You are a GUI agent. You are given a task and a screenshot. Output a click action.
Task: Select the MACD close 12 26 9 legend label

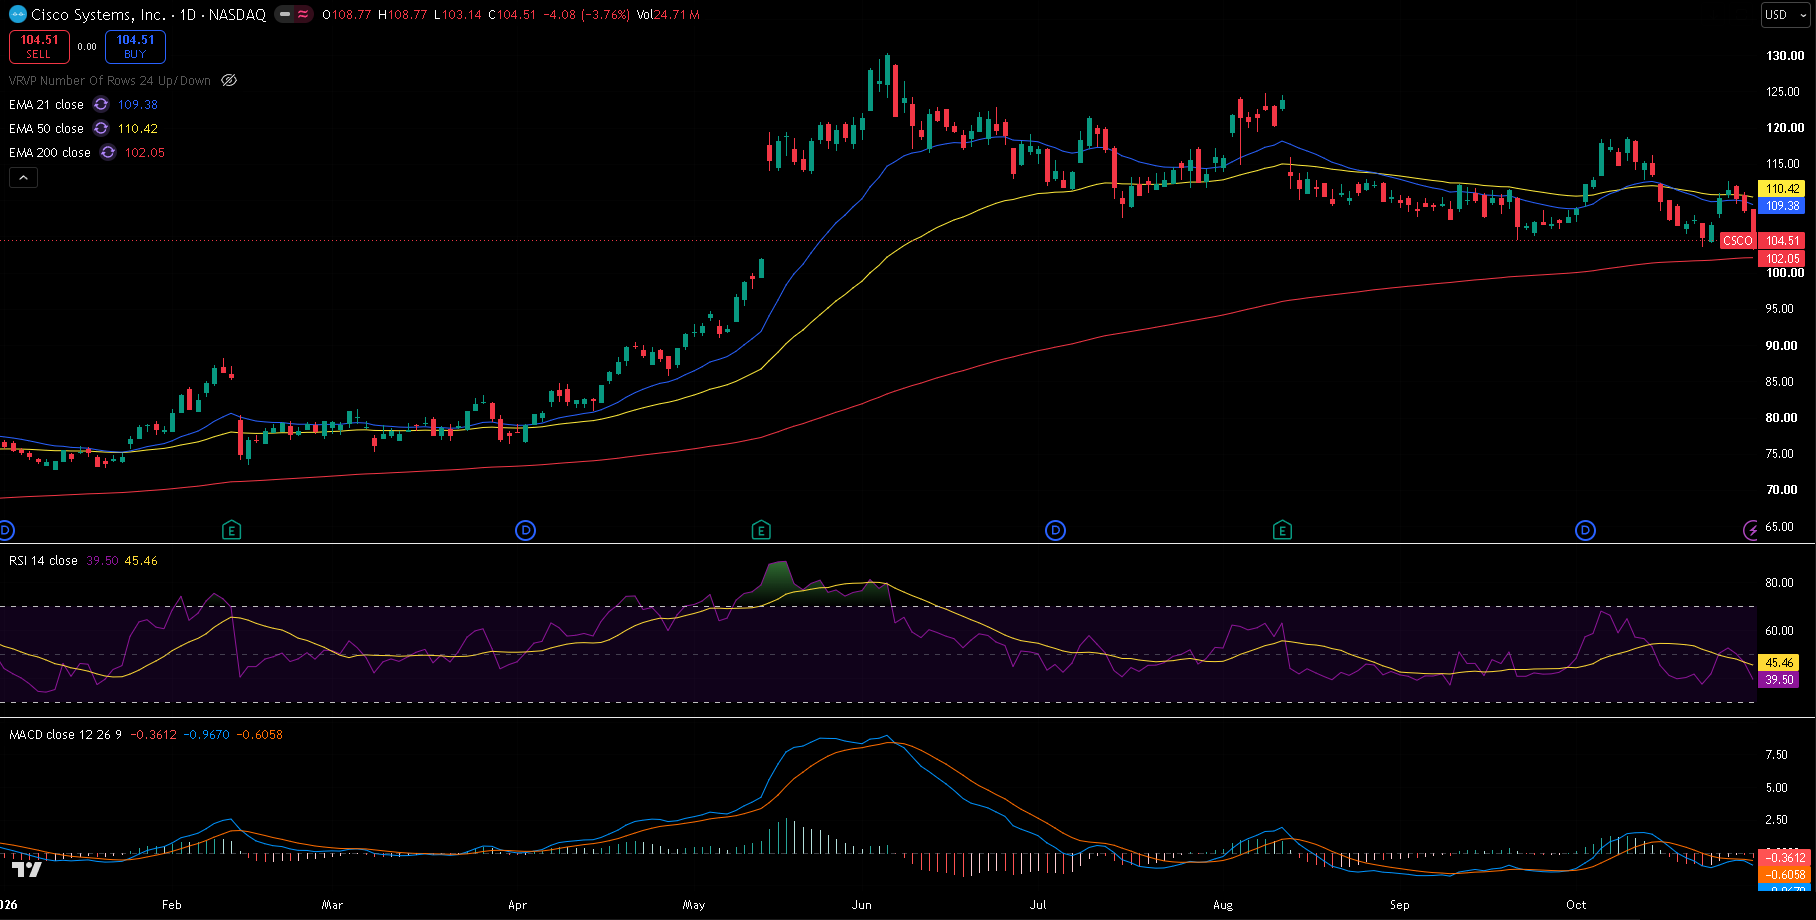[65, 734]
